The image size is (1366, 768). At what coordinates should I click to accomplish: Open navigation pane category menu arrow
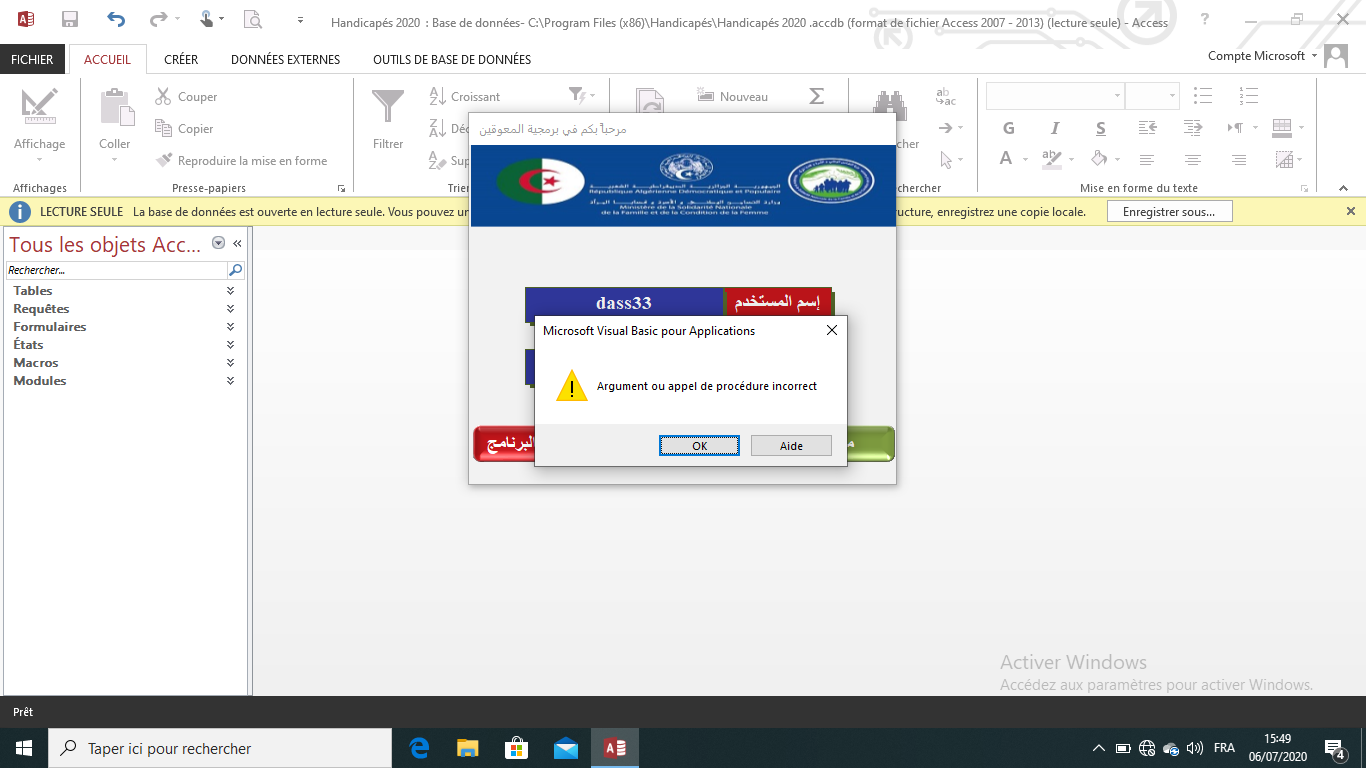click(219, 244)
